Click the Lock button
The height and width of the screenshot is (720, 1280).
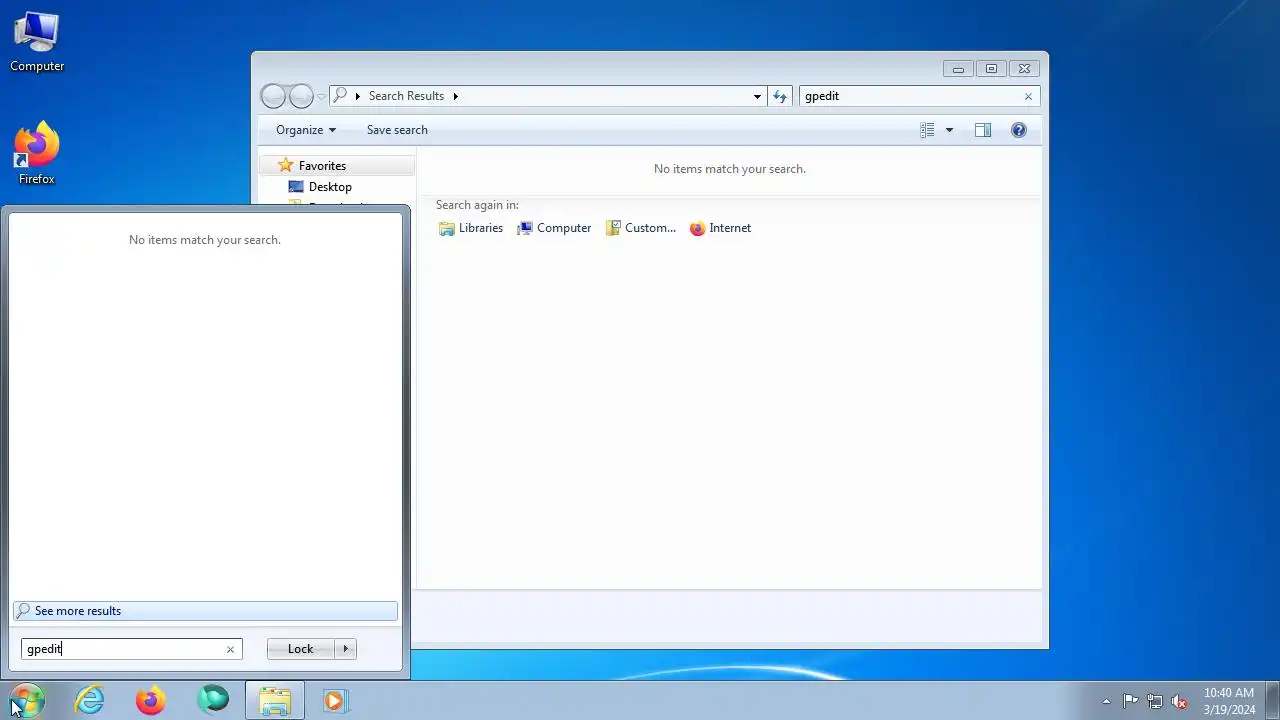point(301,649)
